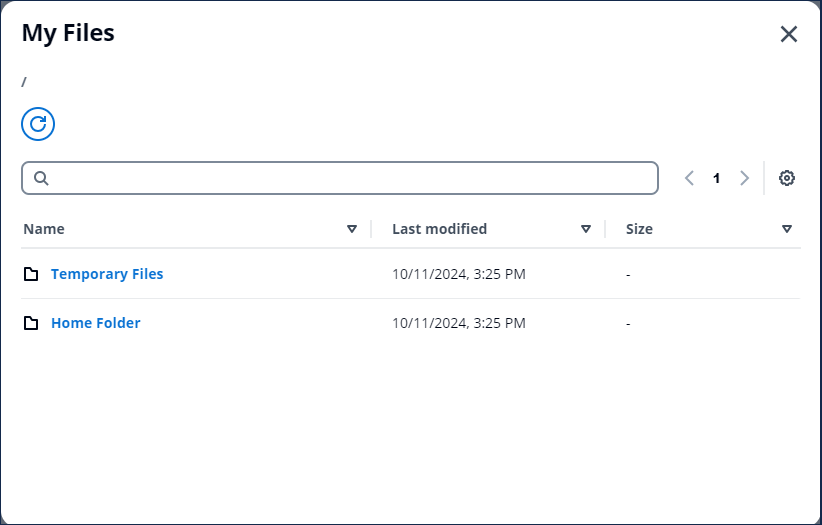Open the Home Folder link
Viewport: 822px width, 525px height.
tap(95, 323)
